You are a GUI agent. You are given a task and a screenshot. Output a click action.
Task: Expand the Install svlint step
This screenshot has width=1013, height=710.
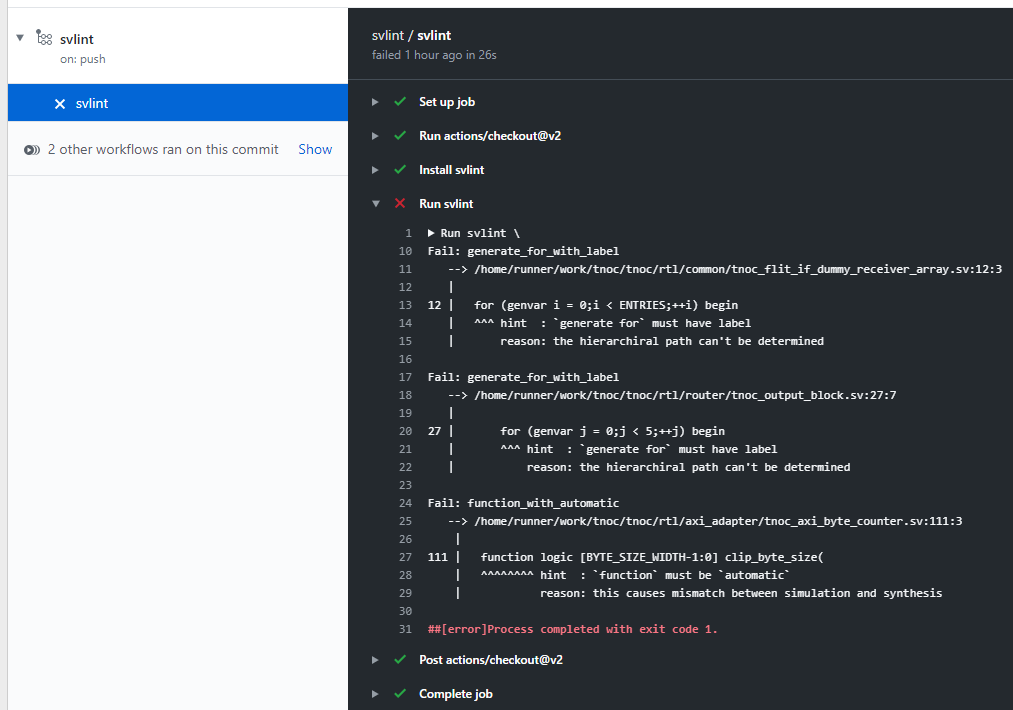(375, 169)
